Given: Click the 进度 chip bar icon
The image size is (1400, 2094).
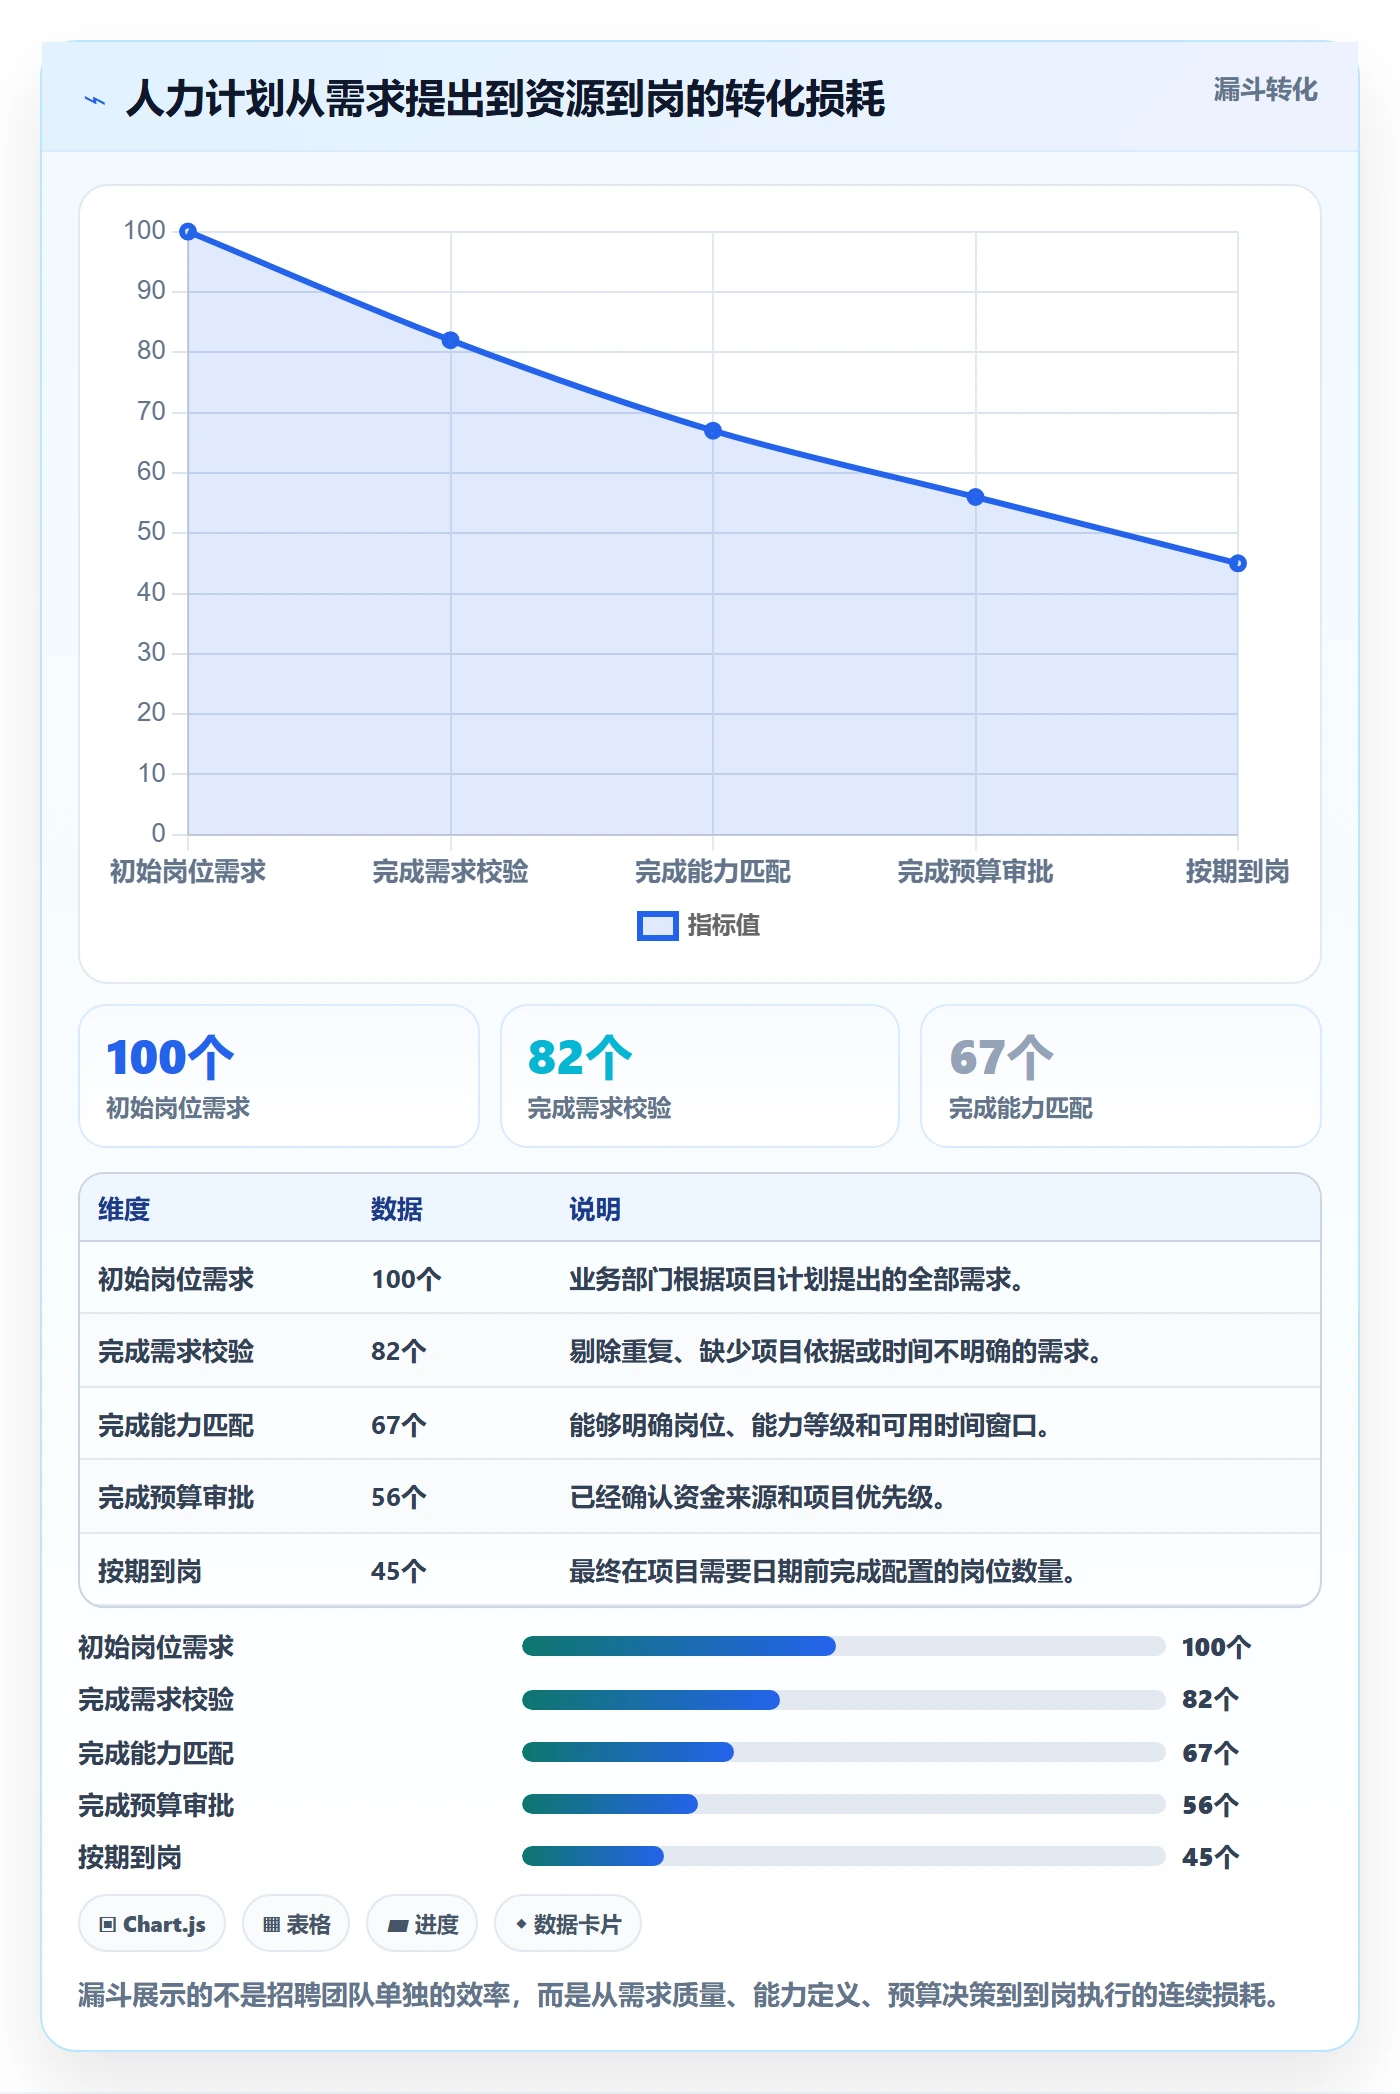Looking at the screenshot, I should [397, 1925].
